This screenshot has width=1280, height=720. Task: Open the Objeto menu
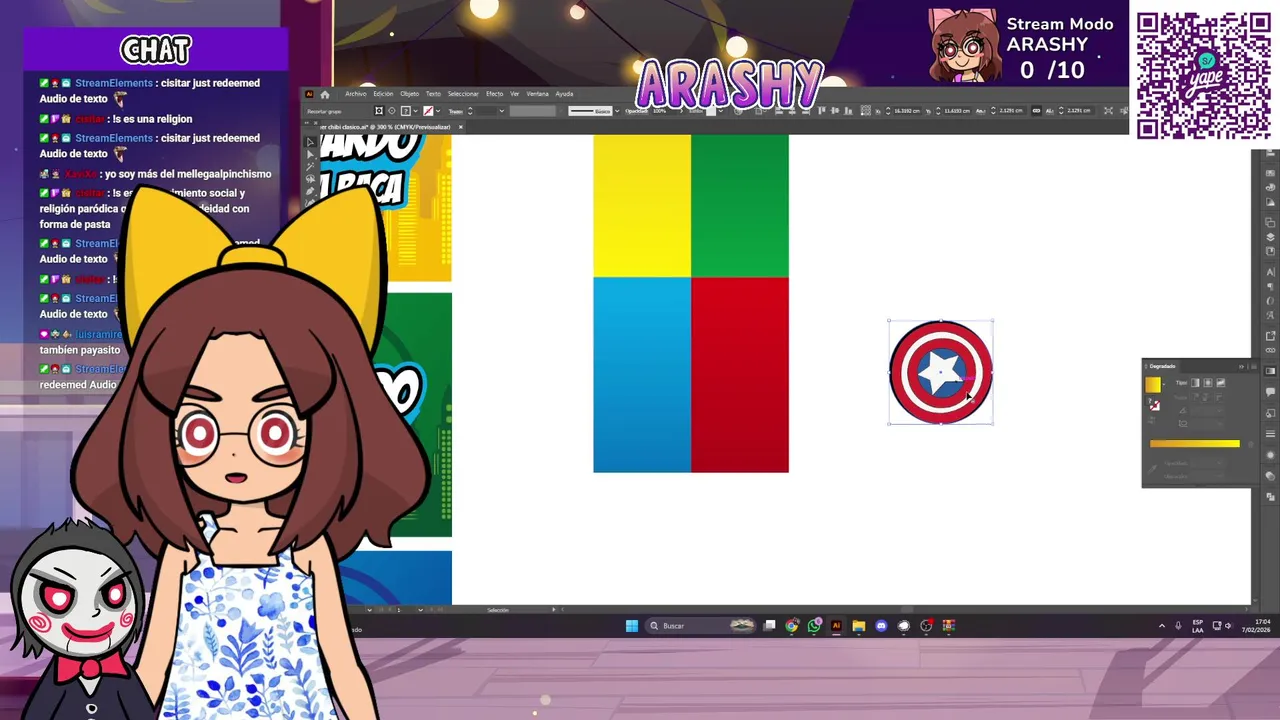409,94
